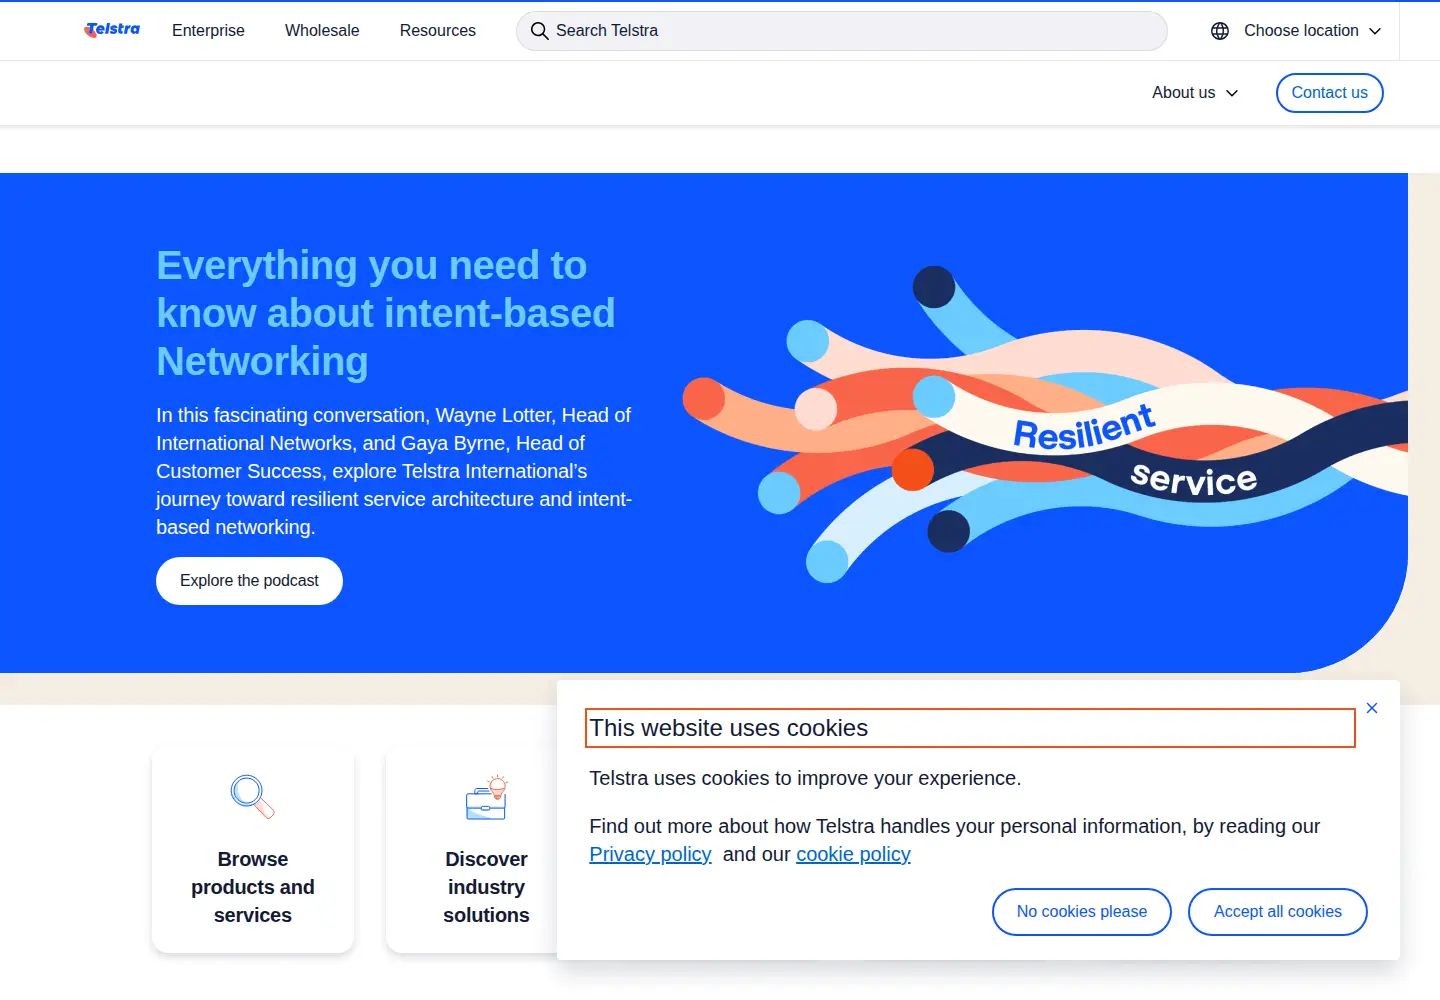Image resolution: width=1440 pixels, height=1000 pixels.
Task: Click the briefcase industry solutions icon
Action: (x=487, y=797)
